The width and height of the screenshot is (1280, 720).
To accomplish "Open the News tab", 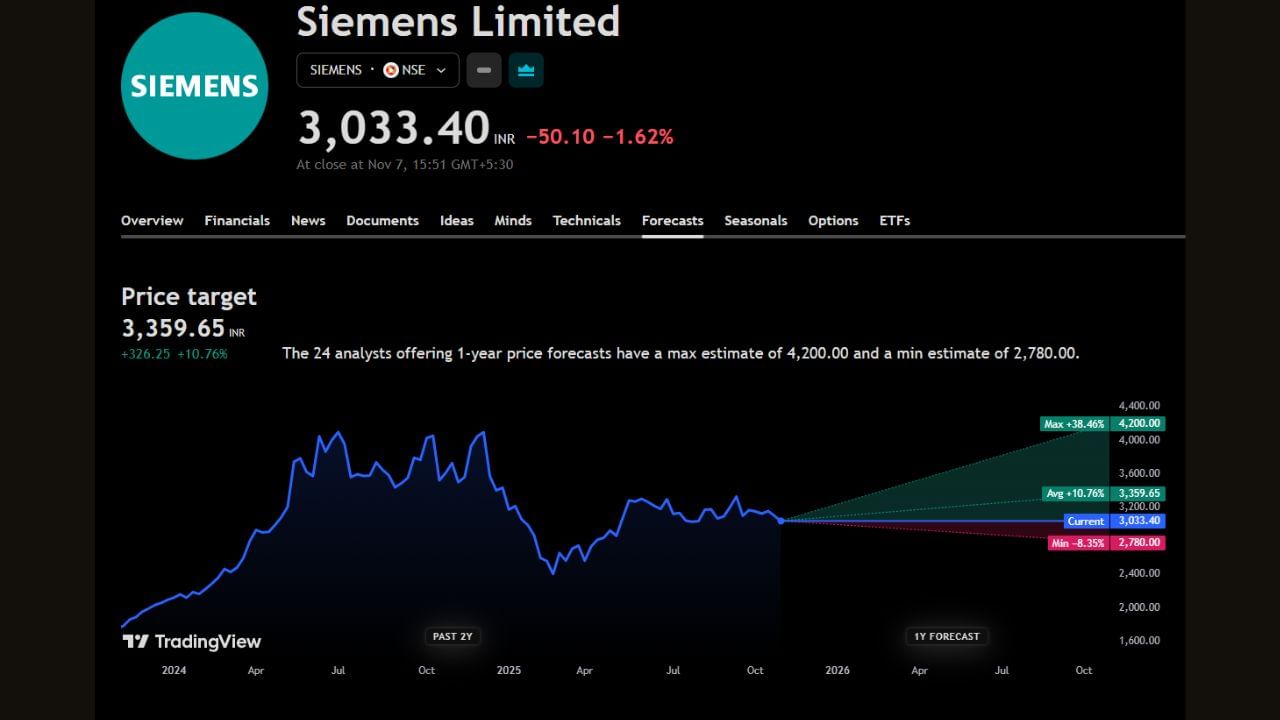I will click(x=308, y=220).
